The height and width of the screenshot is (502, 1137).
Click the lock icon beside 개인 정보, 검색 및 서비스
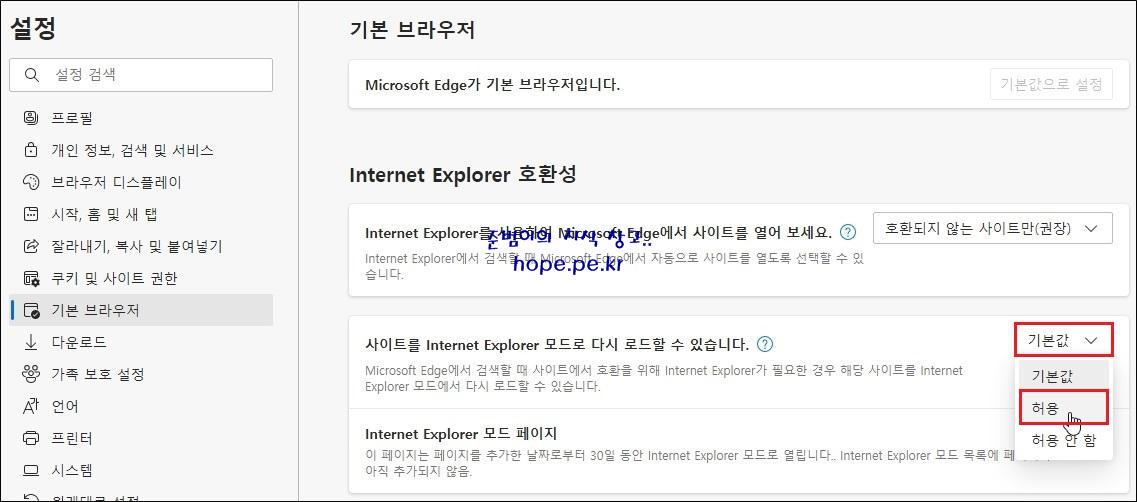pyautogui.click(x=31, y=150)
